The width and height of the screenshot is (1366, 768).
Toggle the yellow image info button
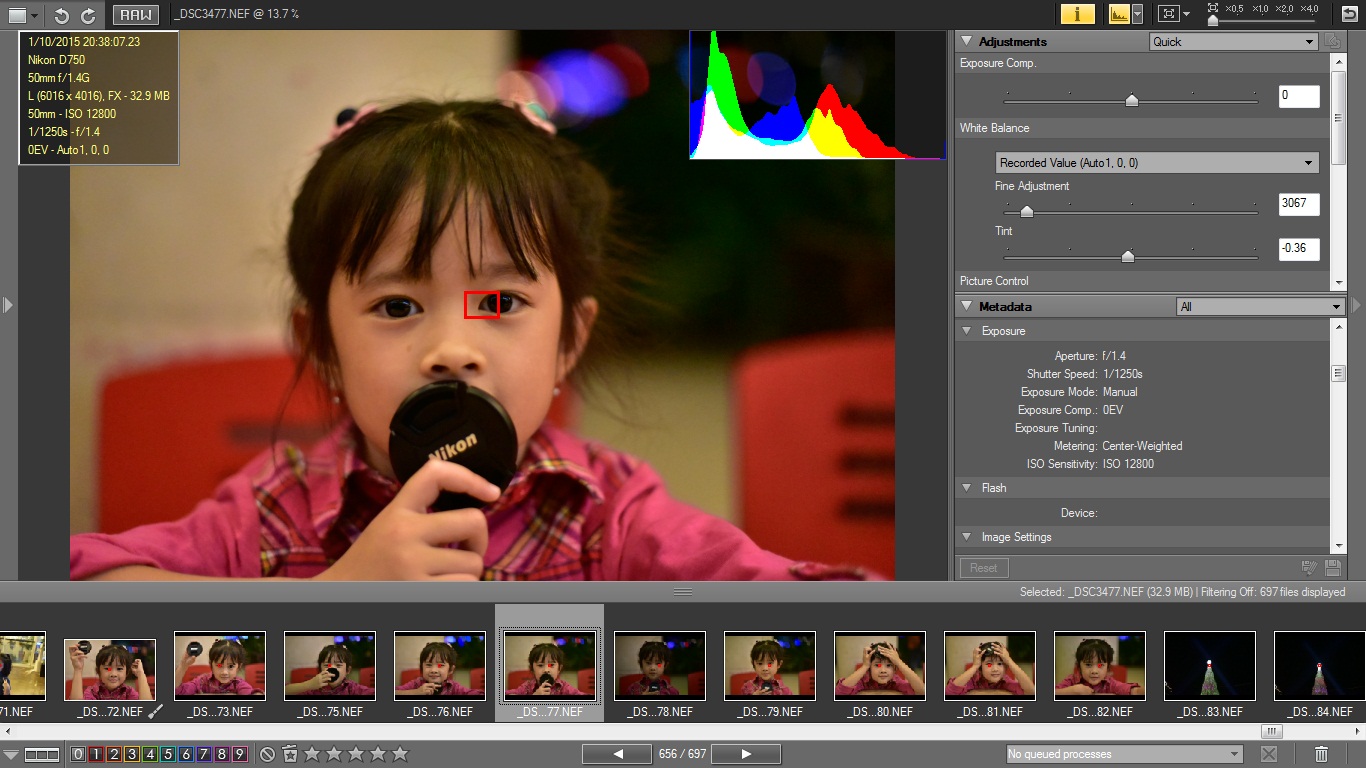[1077, 14]
